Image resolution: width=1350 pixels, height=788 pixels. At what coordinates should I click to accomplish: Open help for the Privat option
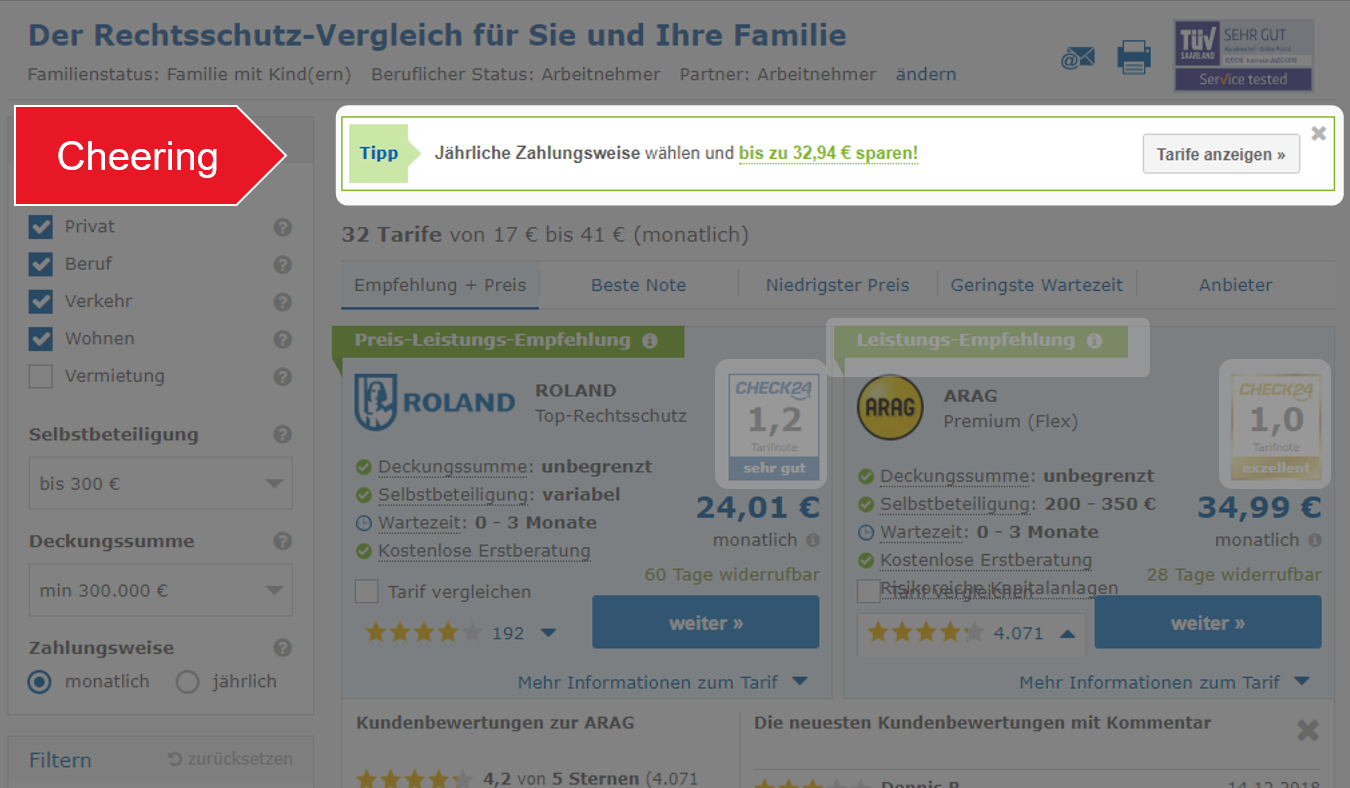(283, 227)
